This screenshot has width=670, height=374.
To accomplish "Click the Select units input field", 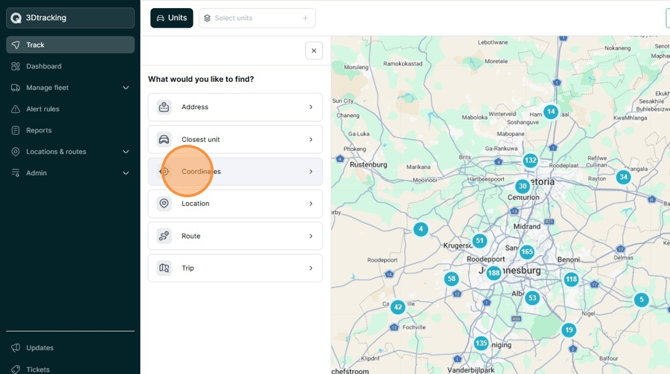I will coord(257,18).
